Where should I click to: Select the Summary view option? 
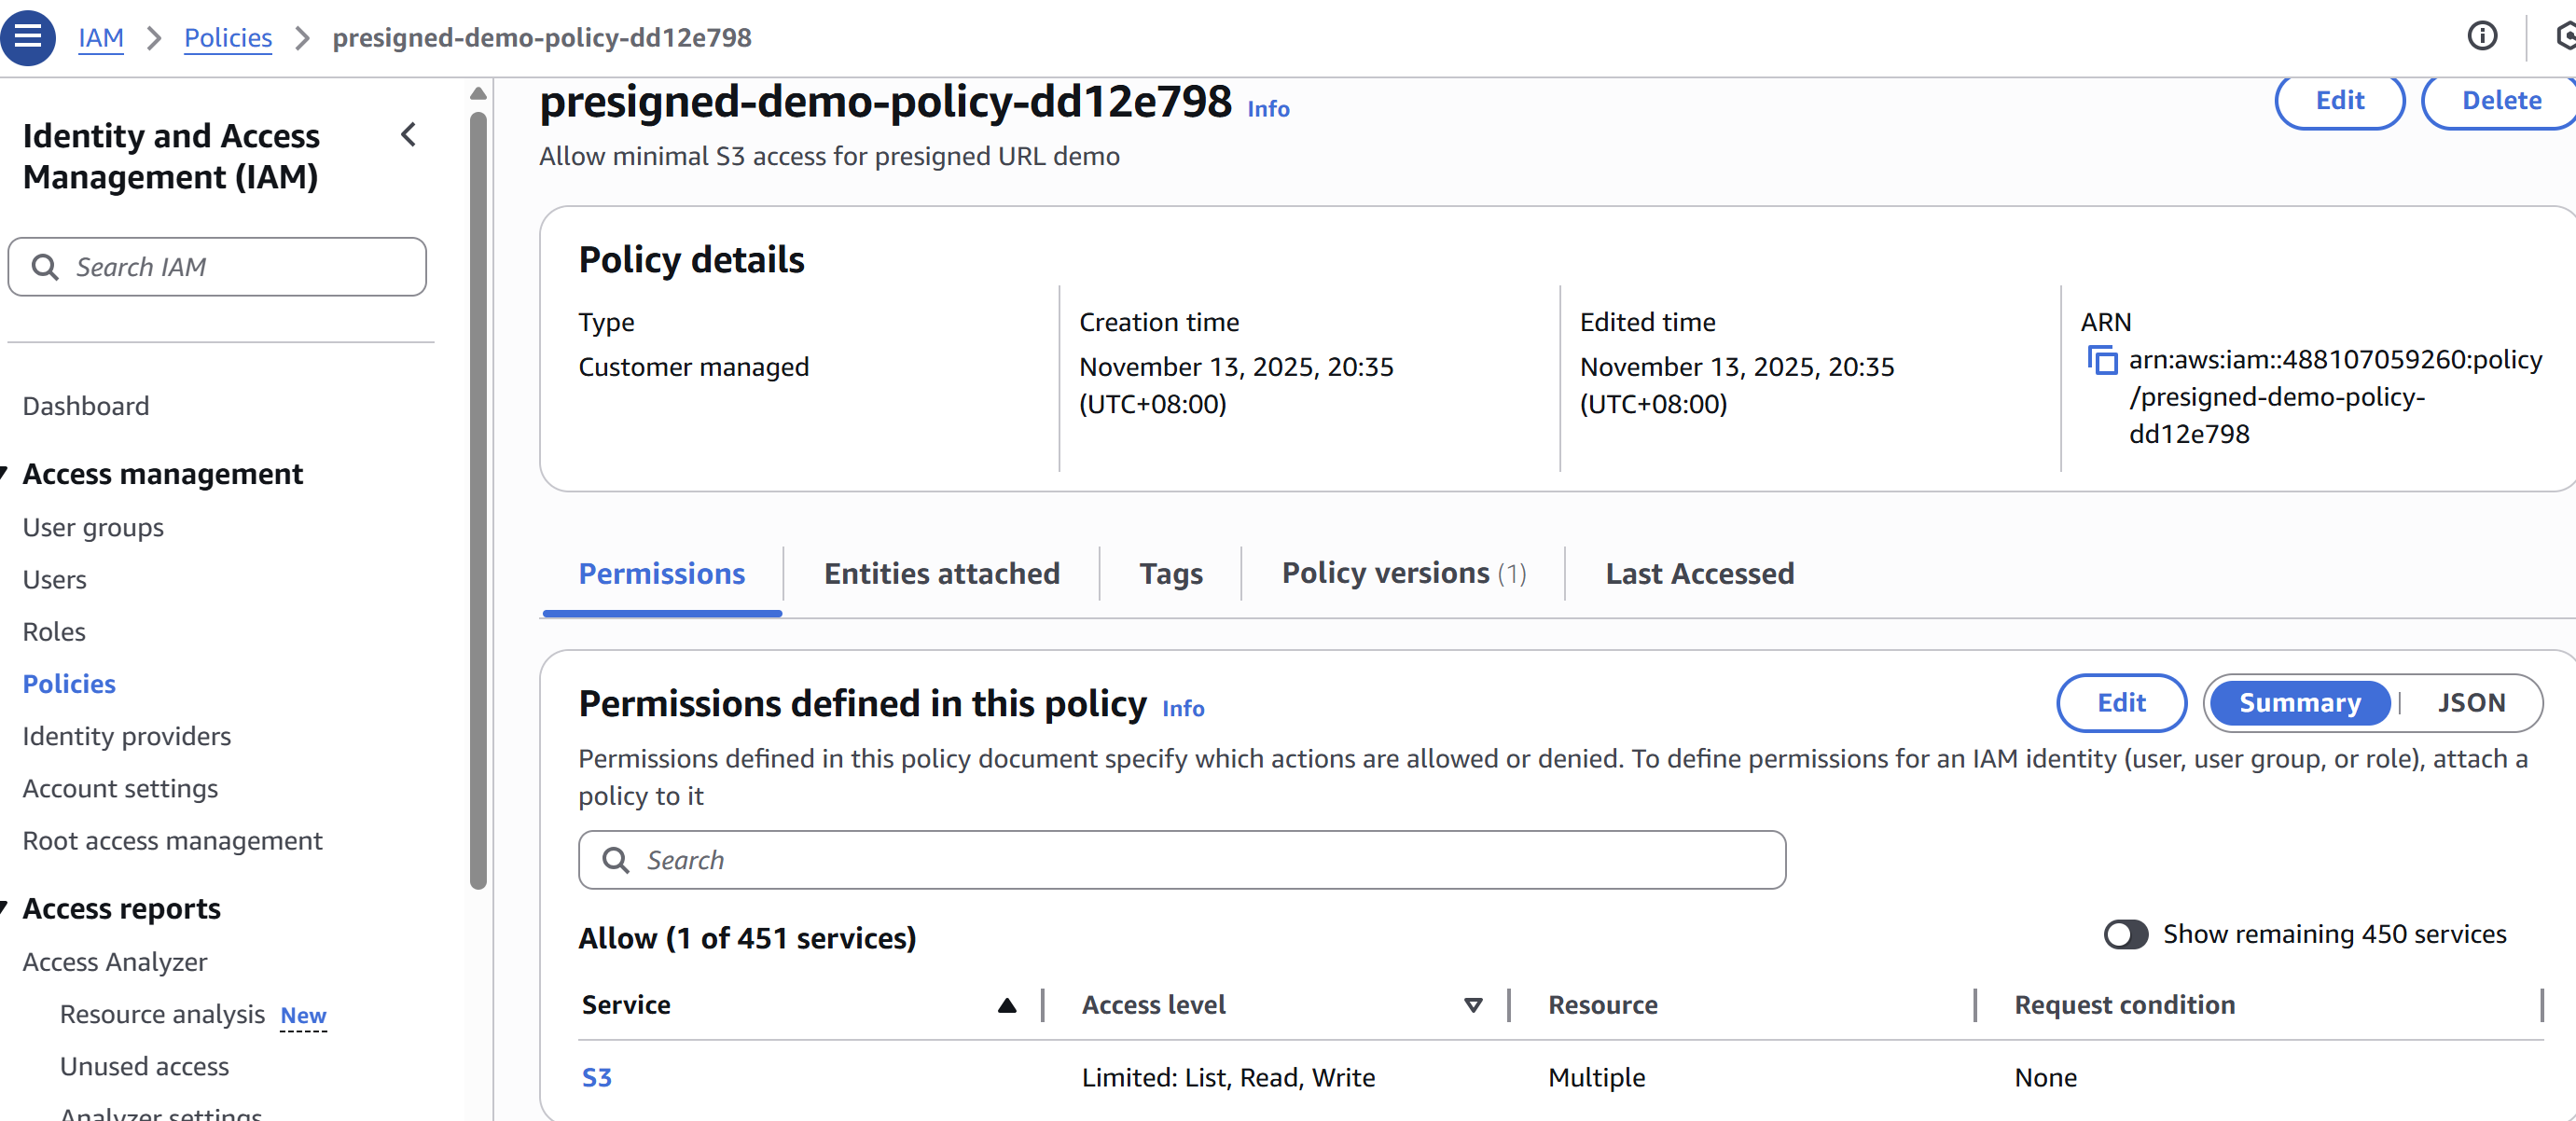click(2299, 703)
